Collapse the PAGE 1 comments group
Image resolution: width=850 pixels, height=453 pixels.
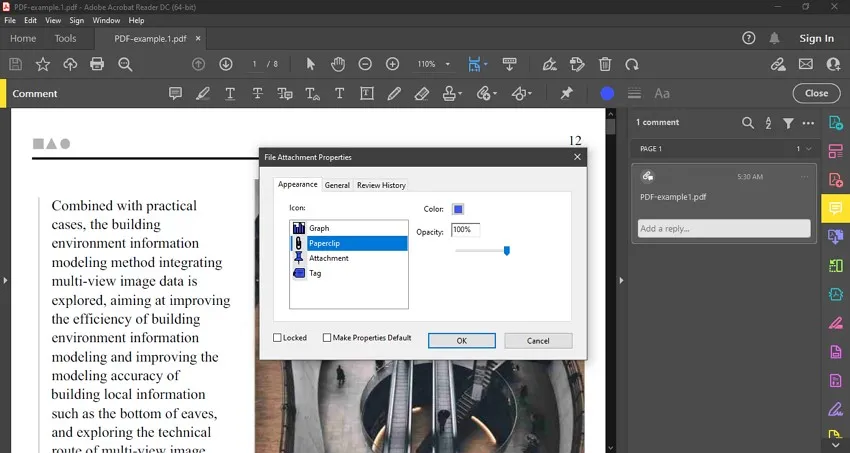808,149
